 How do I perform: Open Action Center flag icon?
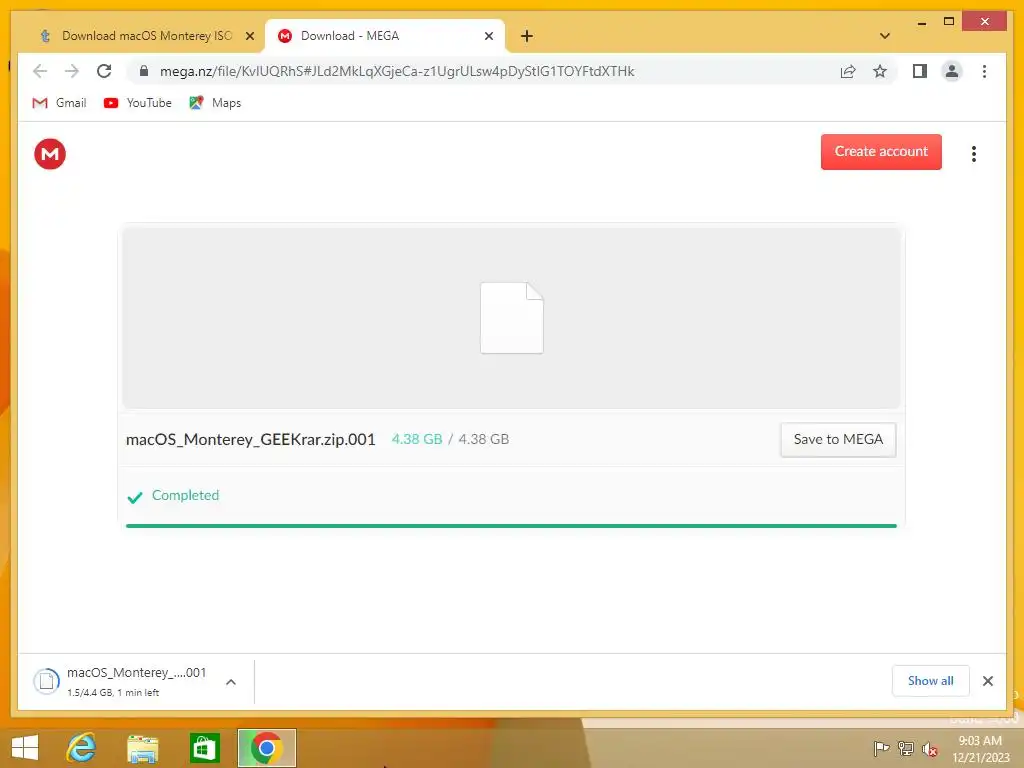point(881,748)
